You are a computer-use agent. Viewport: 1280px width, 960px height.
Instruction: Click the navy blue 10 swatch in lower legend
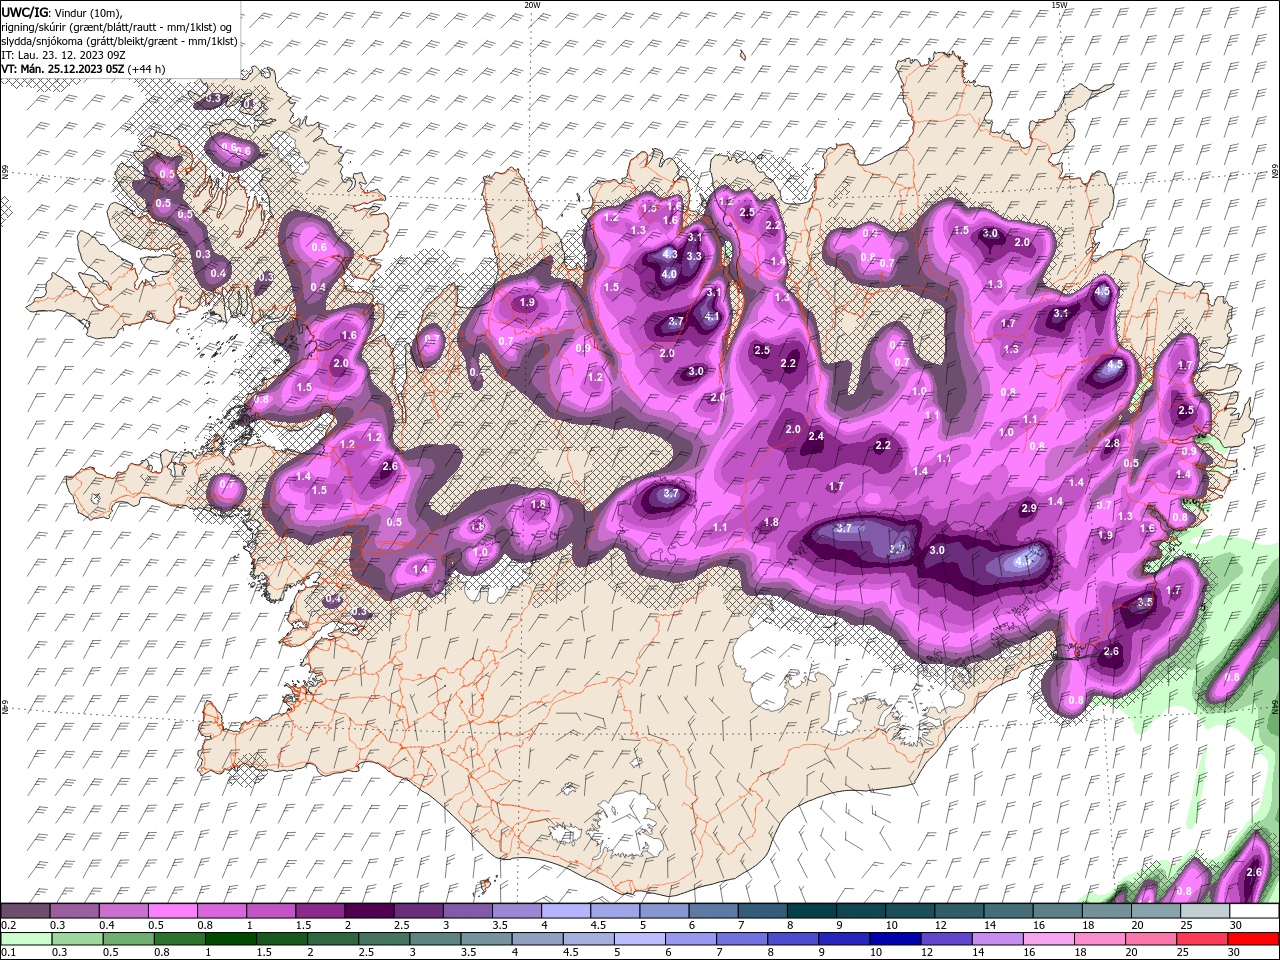[894, 938]
